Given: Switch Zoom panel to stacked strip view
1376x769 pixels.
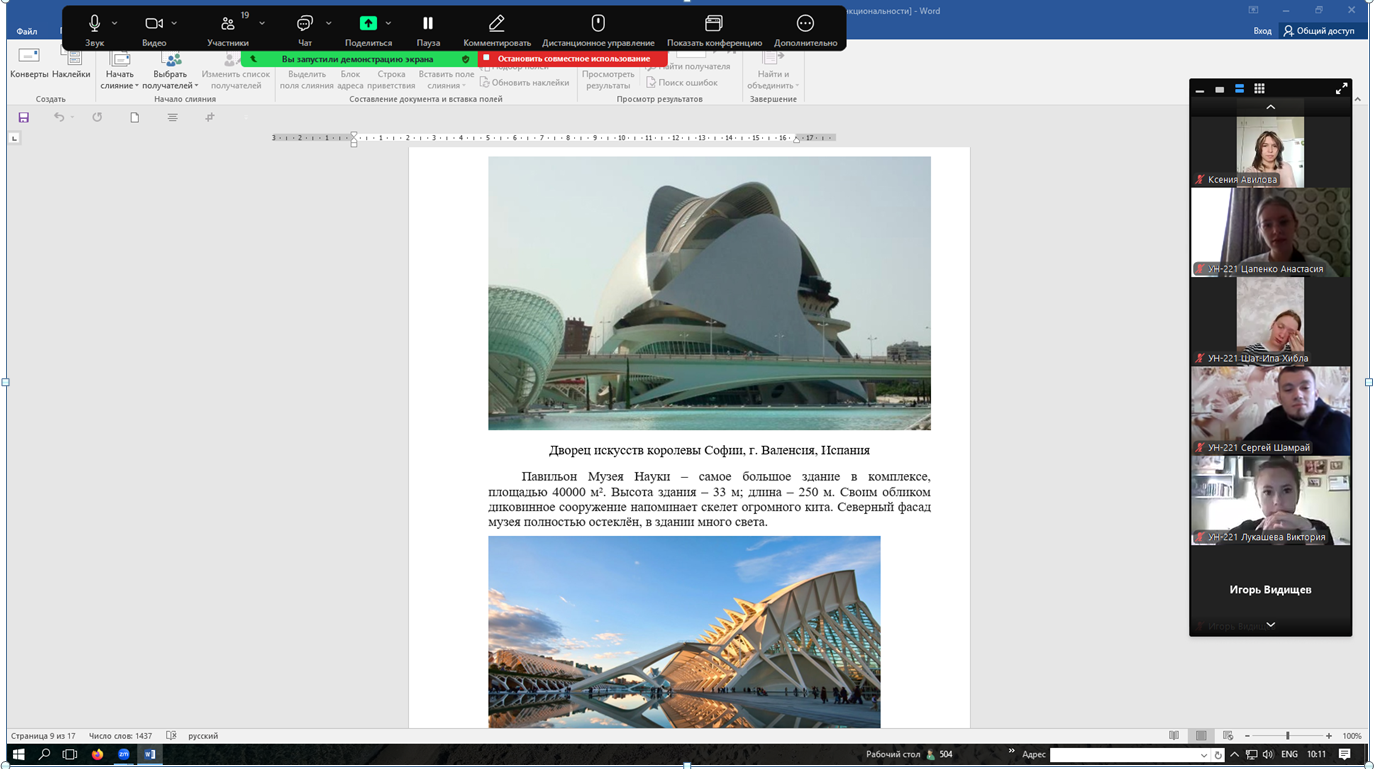Looking at the screenshot, I should (x=1239, y=89).
